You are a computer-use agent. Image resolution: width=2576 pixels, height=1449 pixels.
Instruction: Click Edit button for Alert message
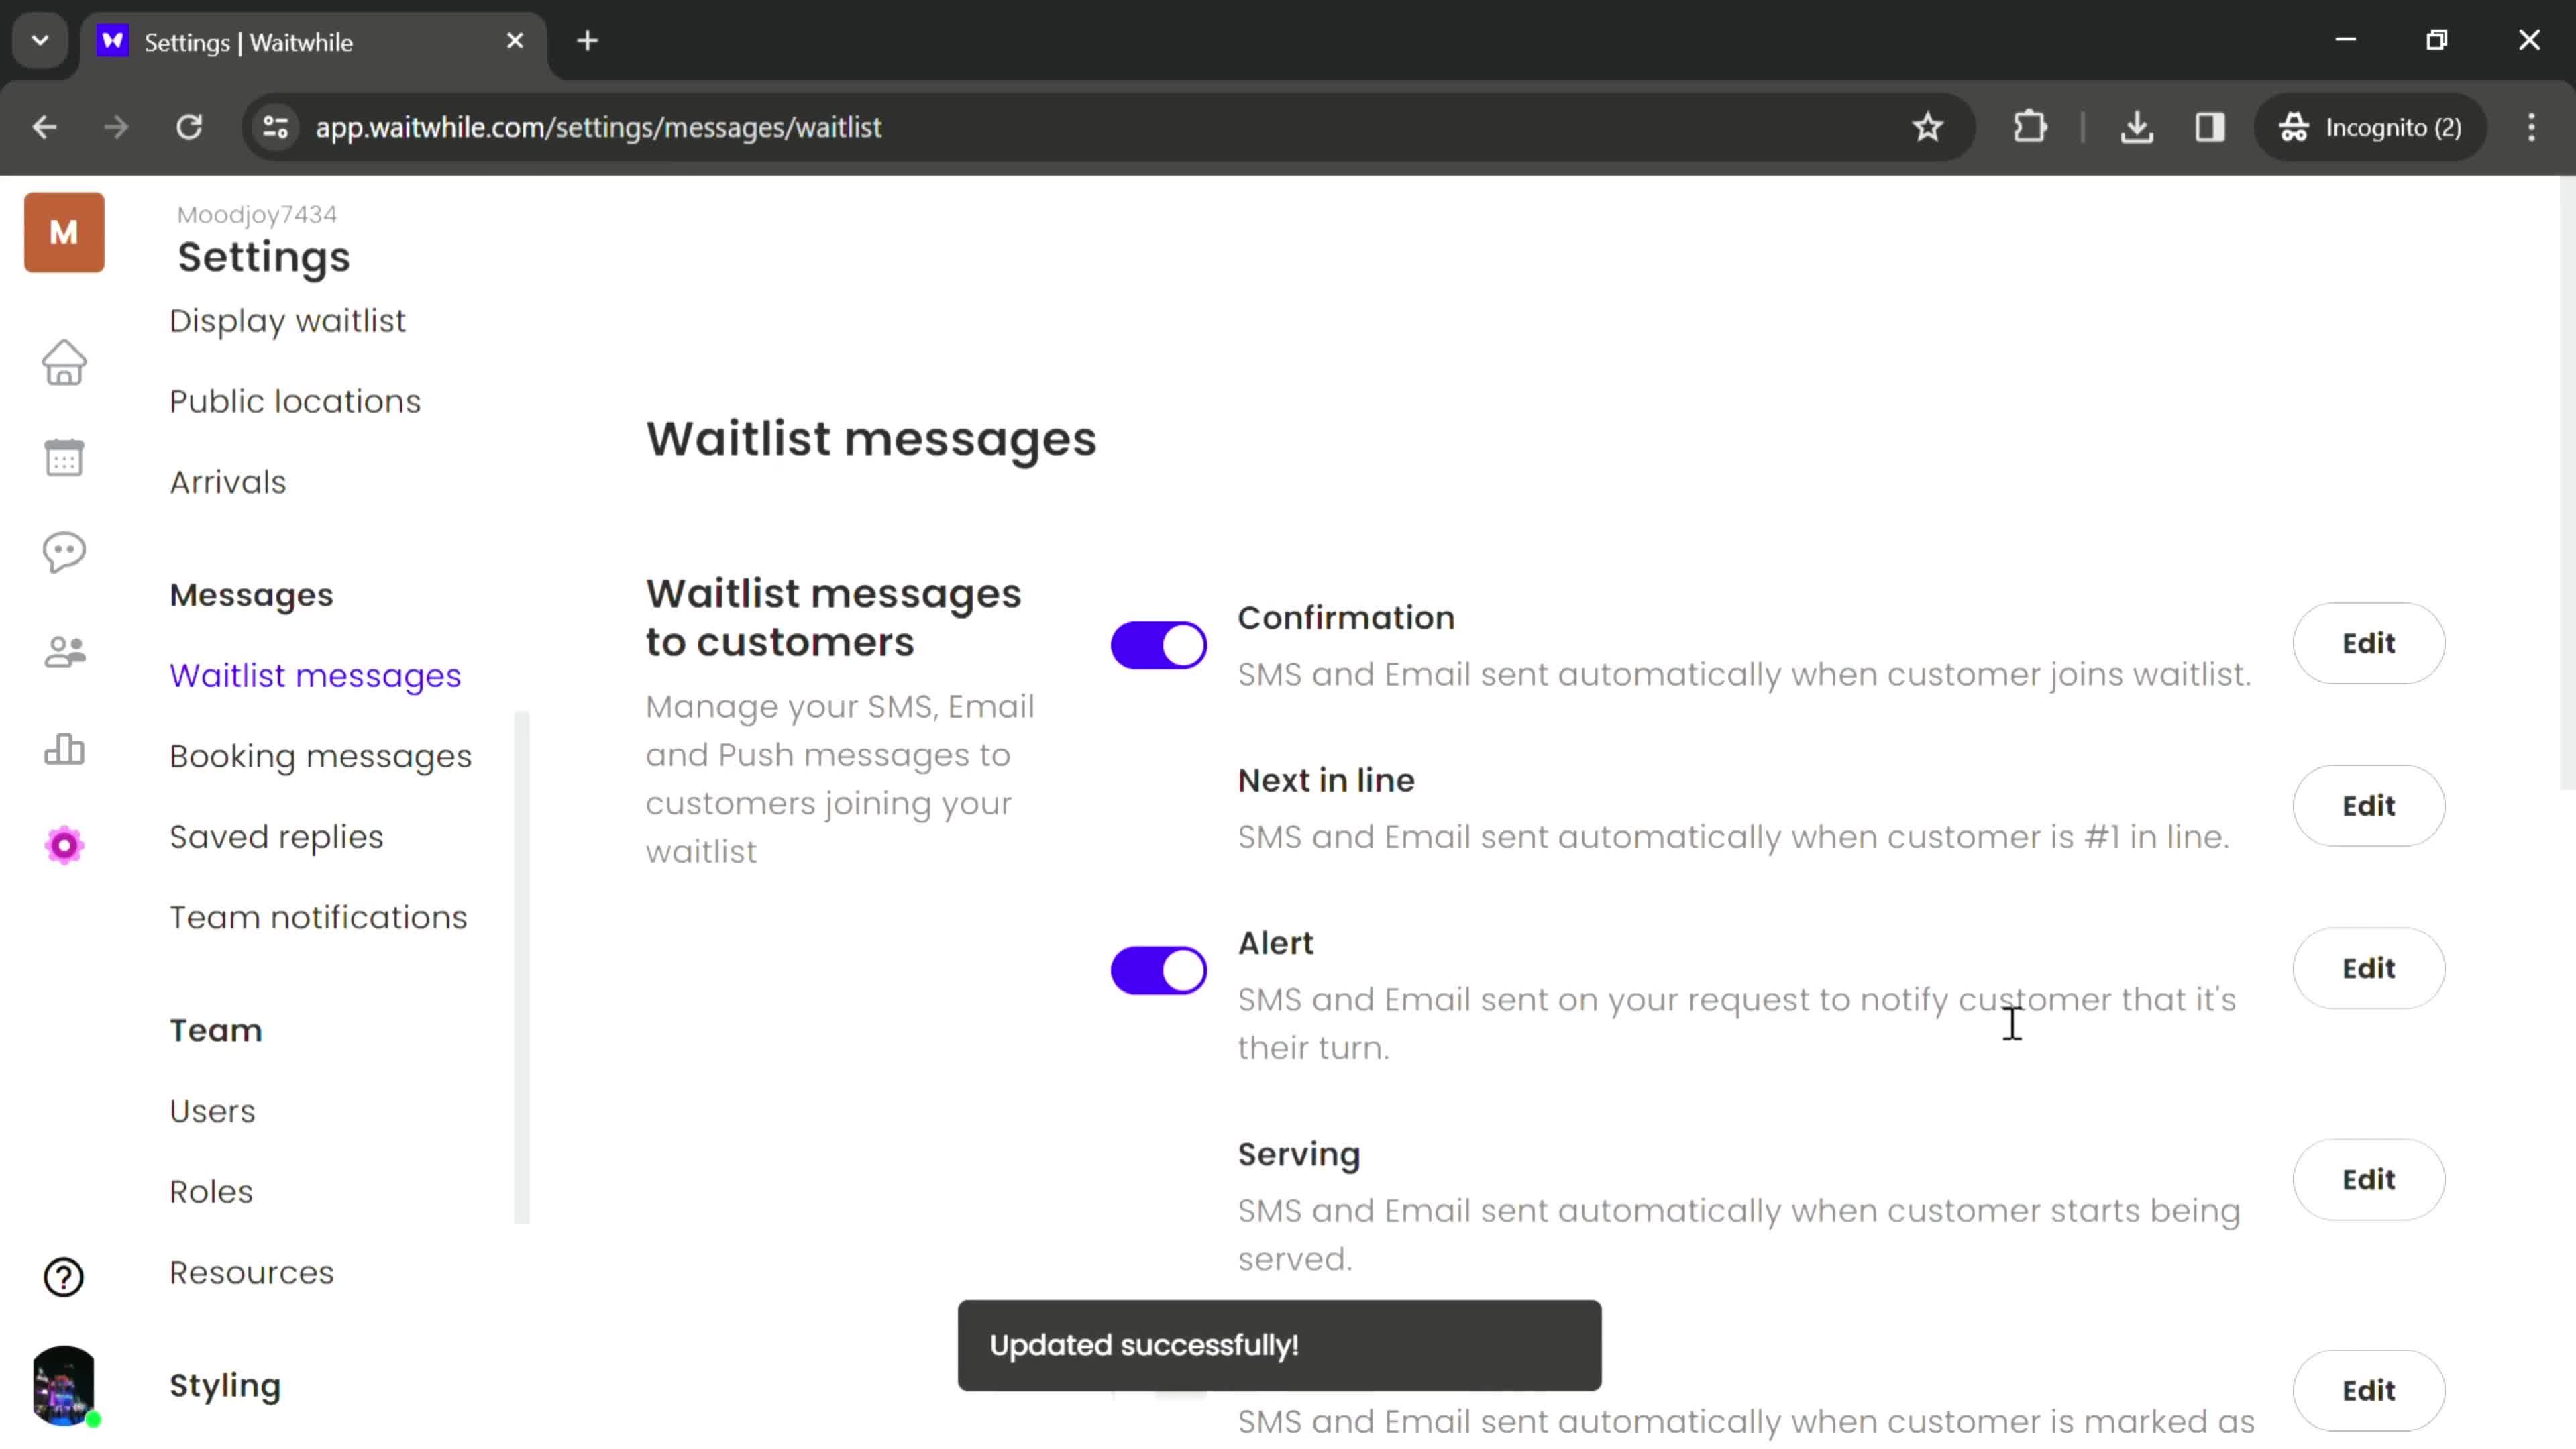click(2367, 968)
